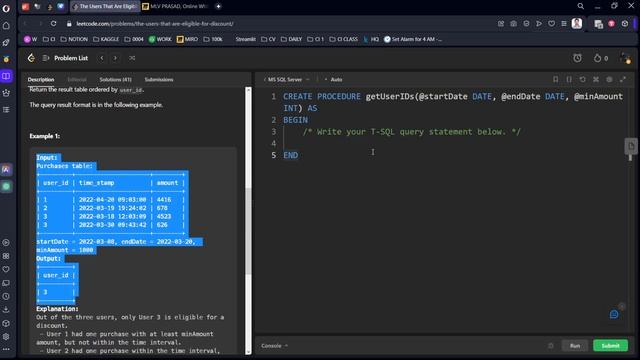Open 'Set Alarm for 4 AM' bookmark
640x360 pixels.
tap(413, 39)
